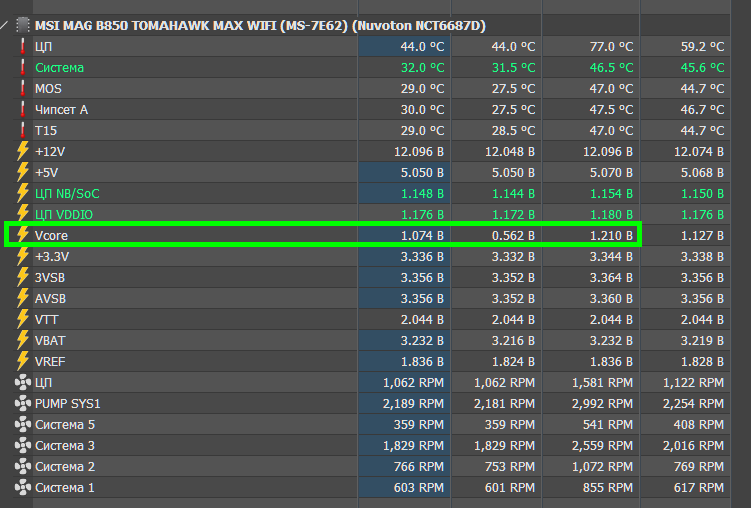Select the 1.828 В VREF value
Viewport: 751px width, 508px height.
(702, 361)
